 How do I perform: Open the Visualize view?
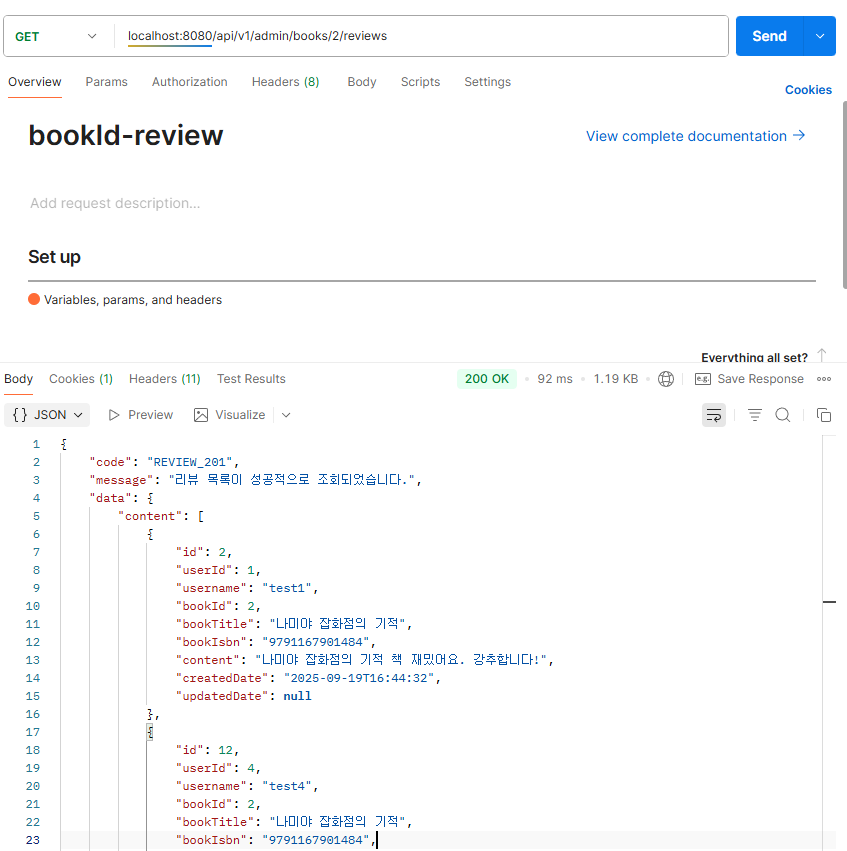tap(230, 415)
